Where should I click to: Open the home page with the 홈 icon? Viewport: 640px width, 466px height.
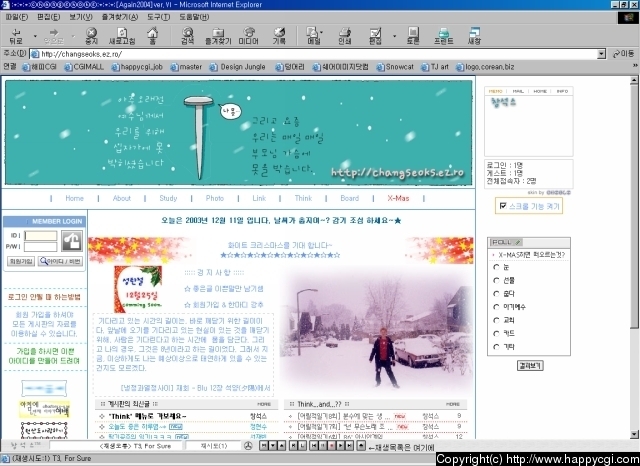coord(152,36)
